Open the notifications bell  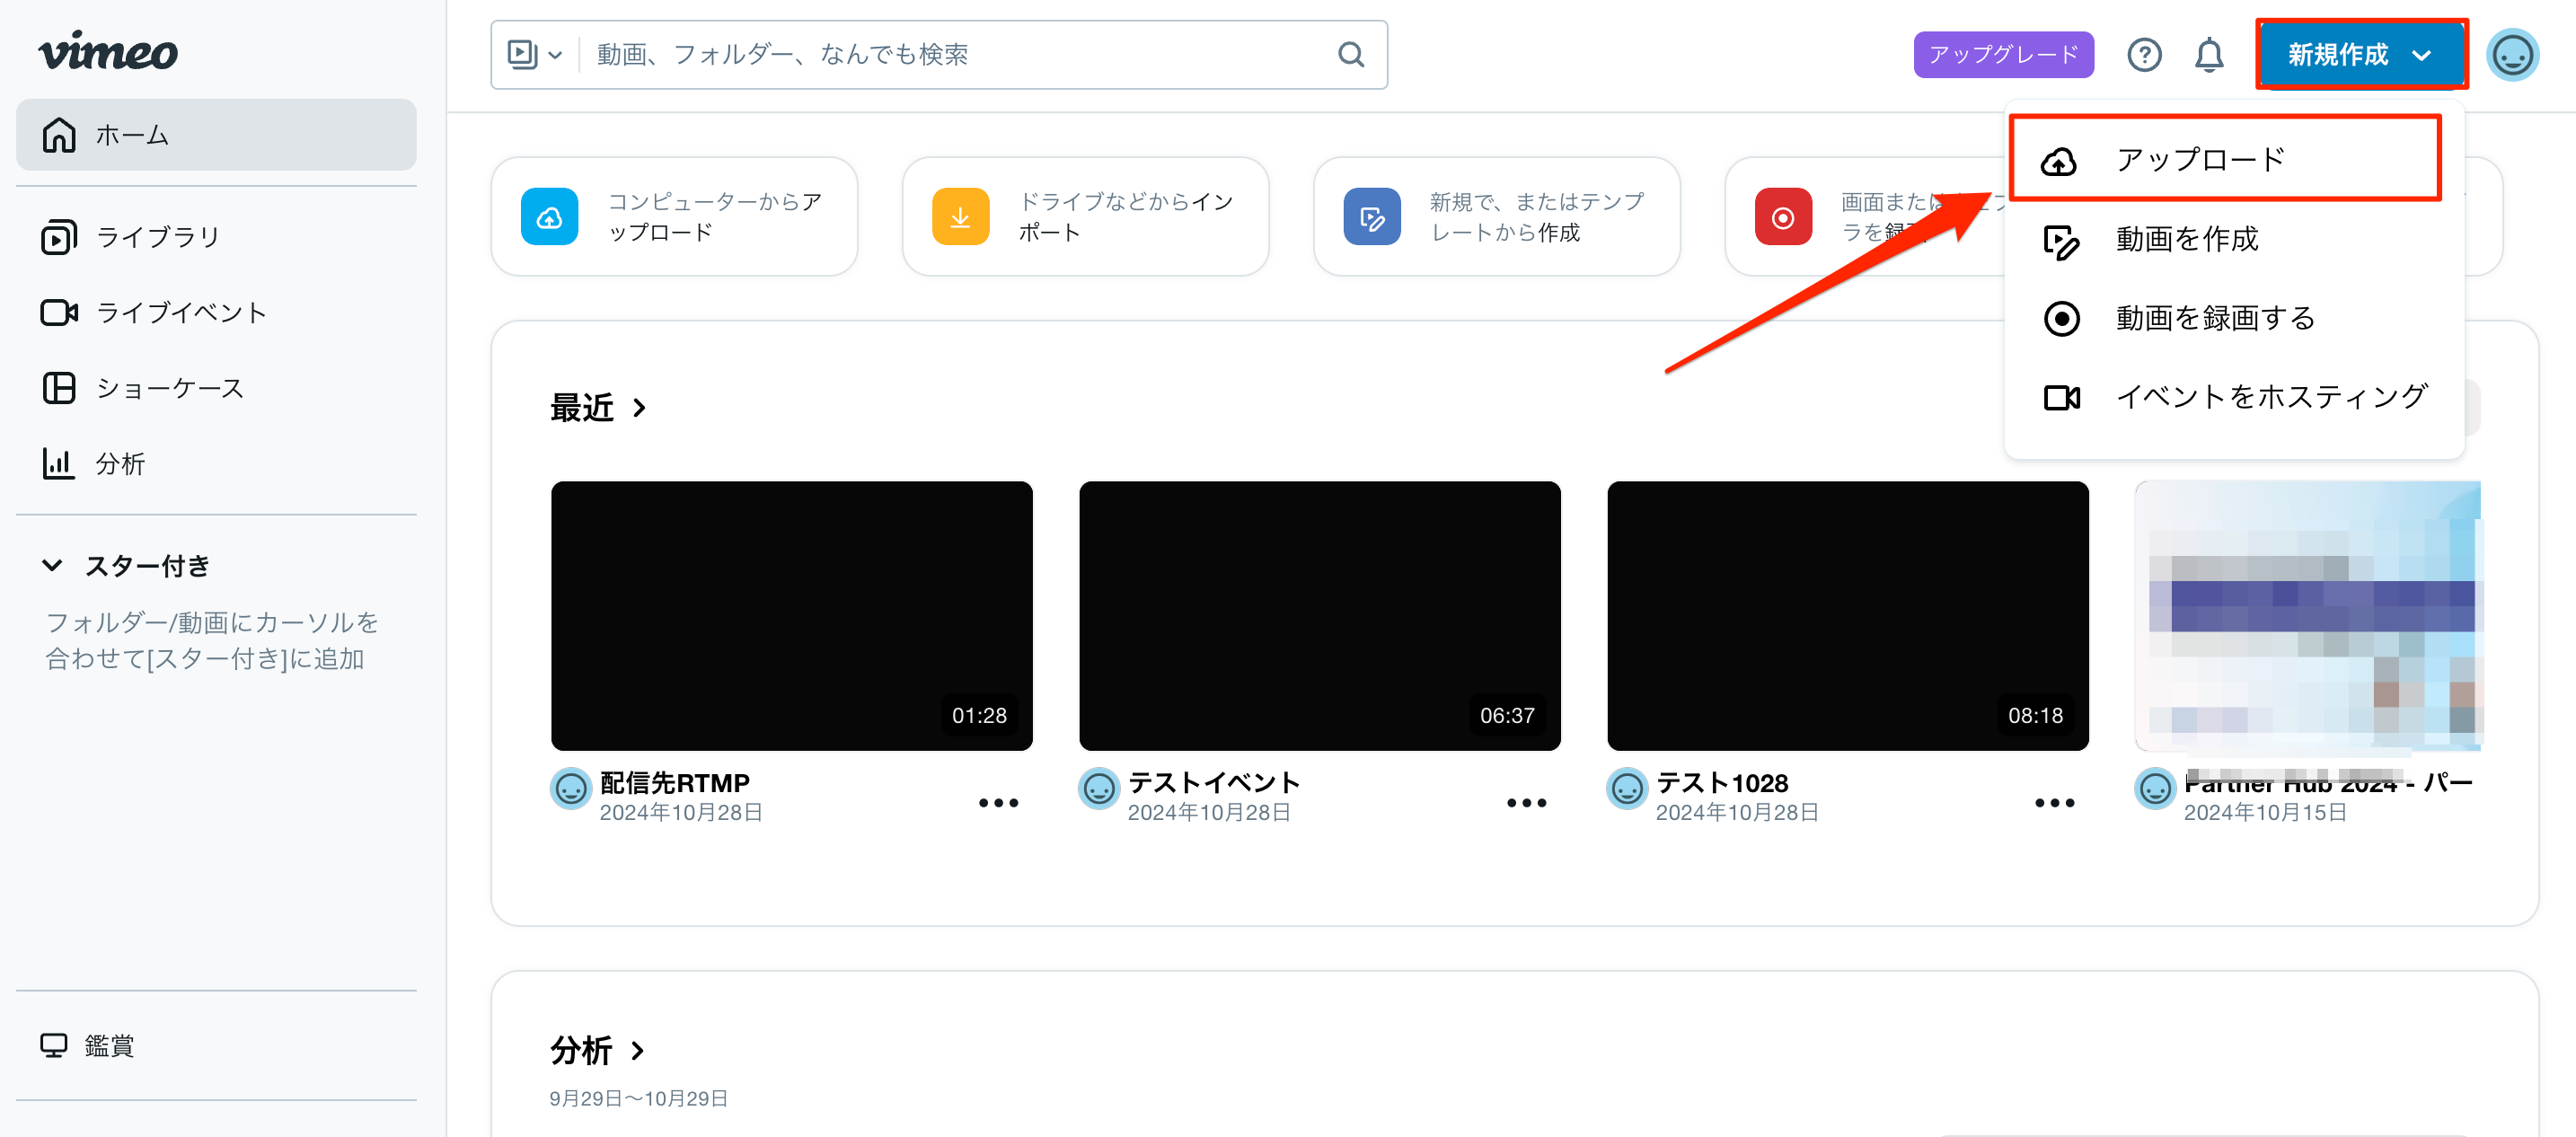tap(2209, 54)
